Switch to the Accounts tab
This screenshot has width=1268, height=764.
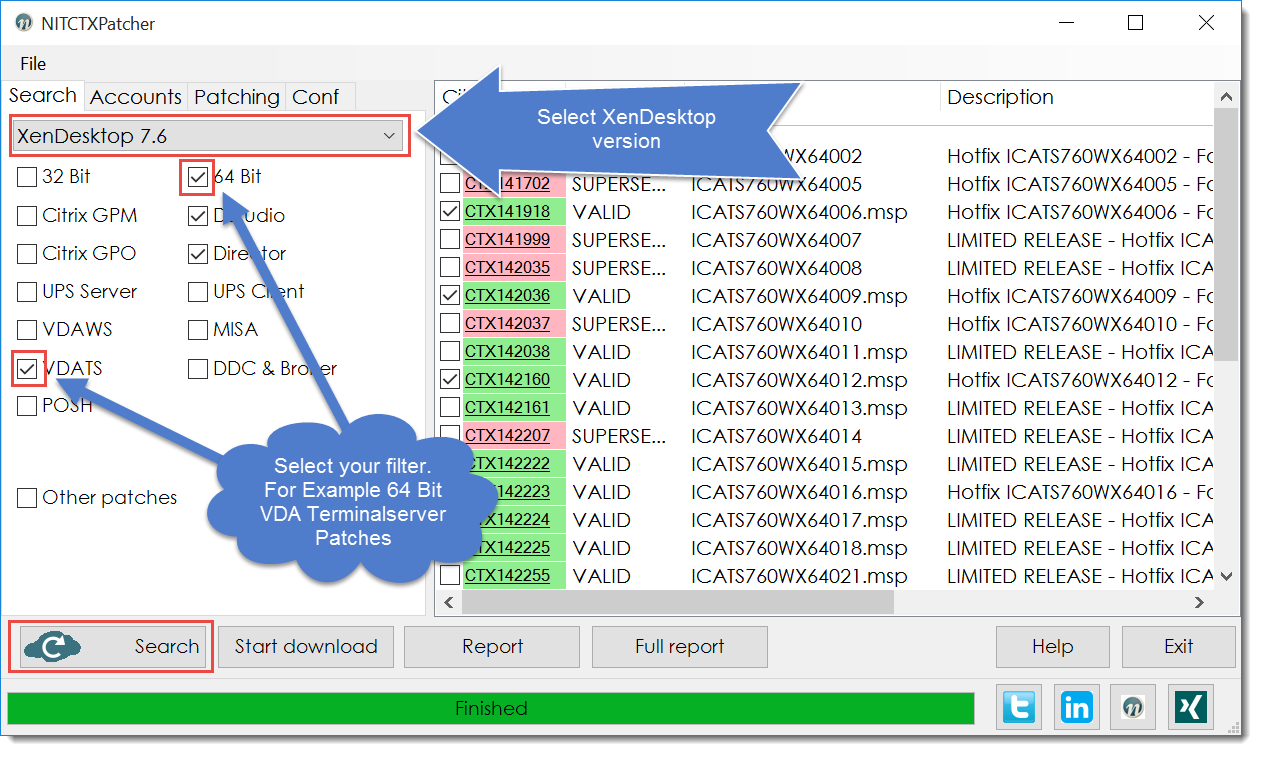(x=136, y=97)
